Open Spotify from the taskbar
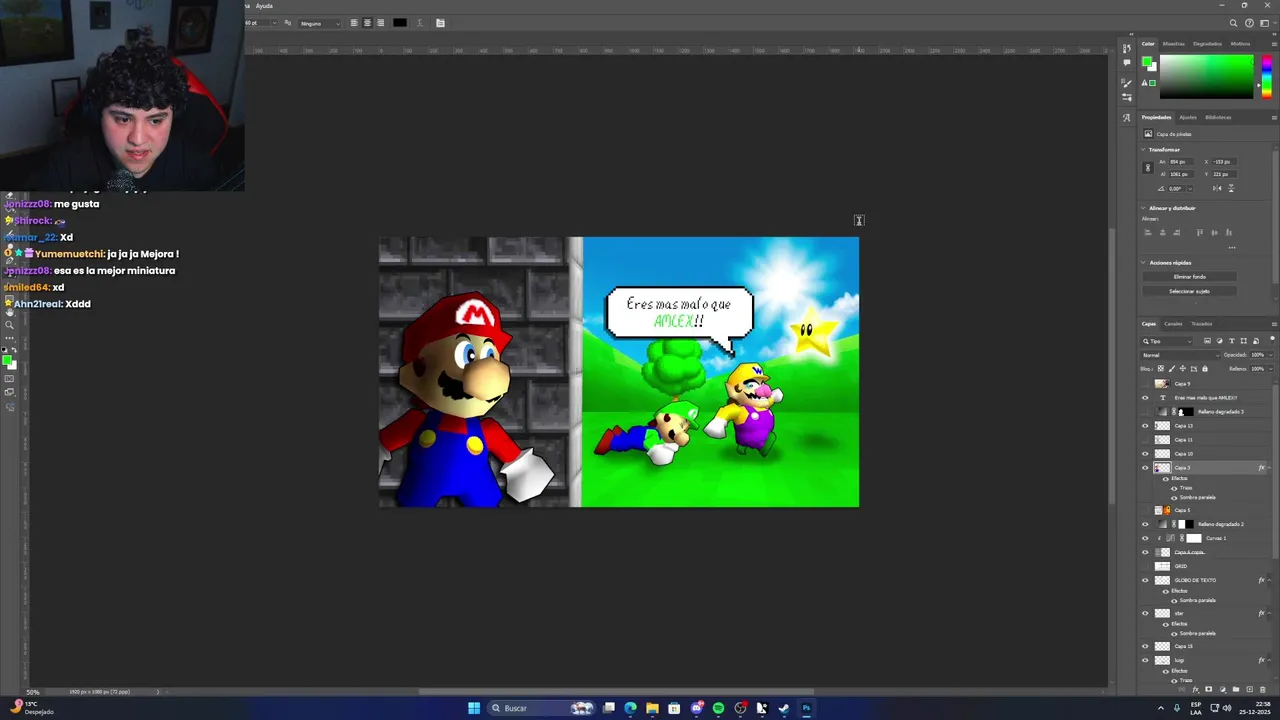1280x720 pixels. [x=718, y=708]
